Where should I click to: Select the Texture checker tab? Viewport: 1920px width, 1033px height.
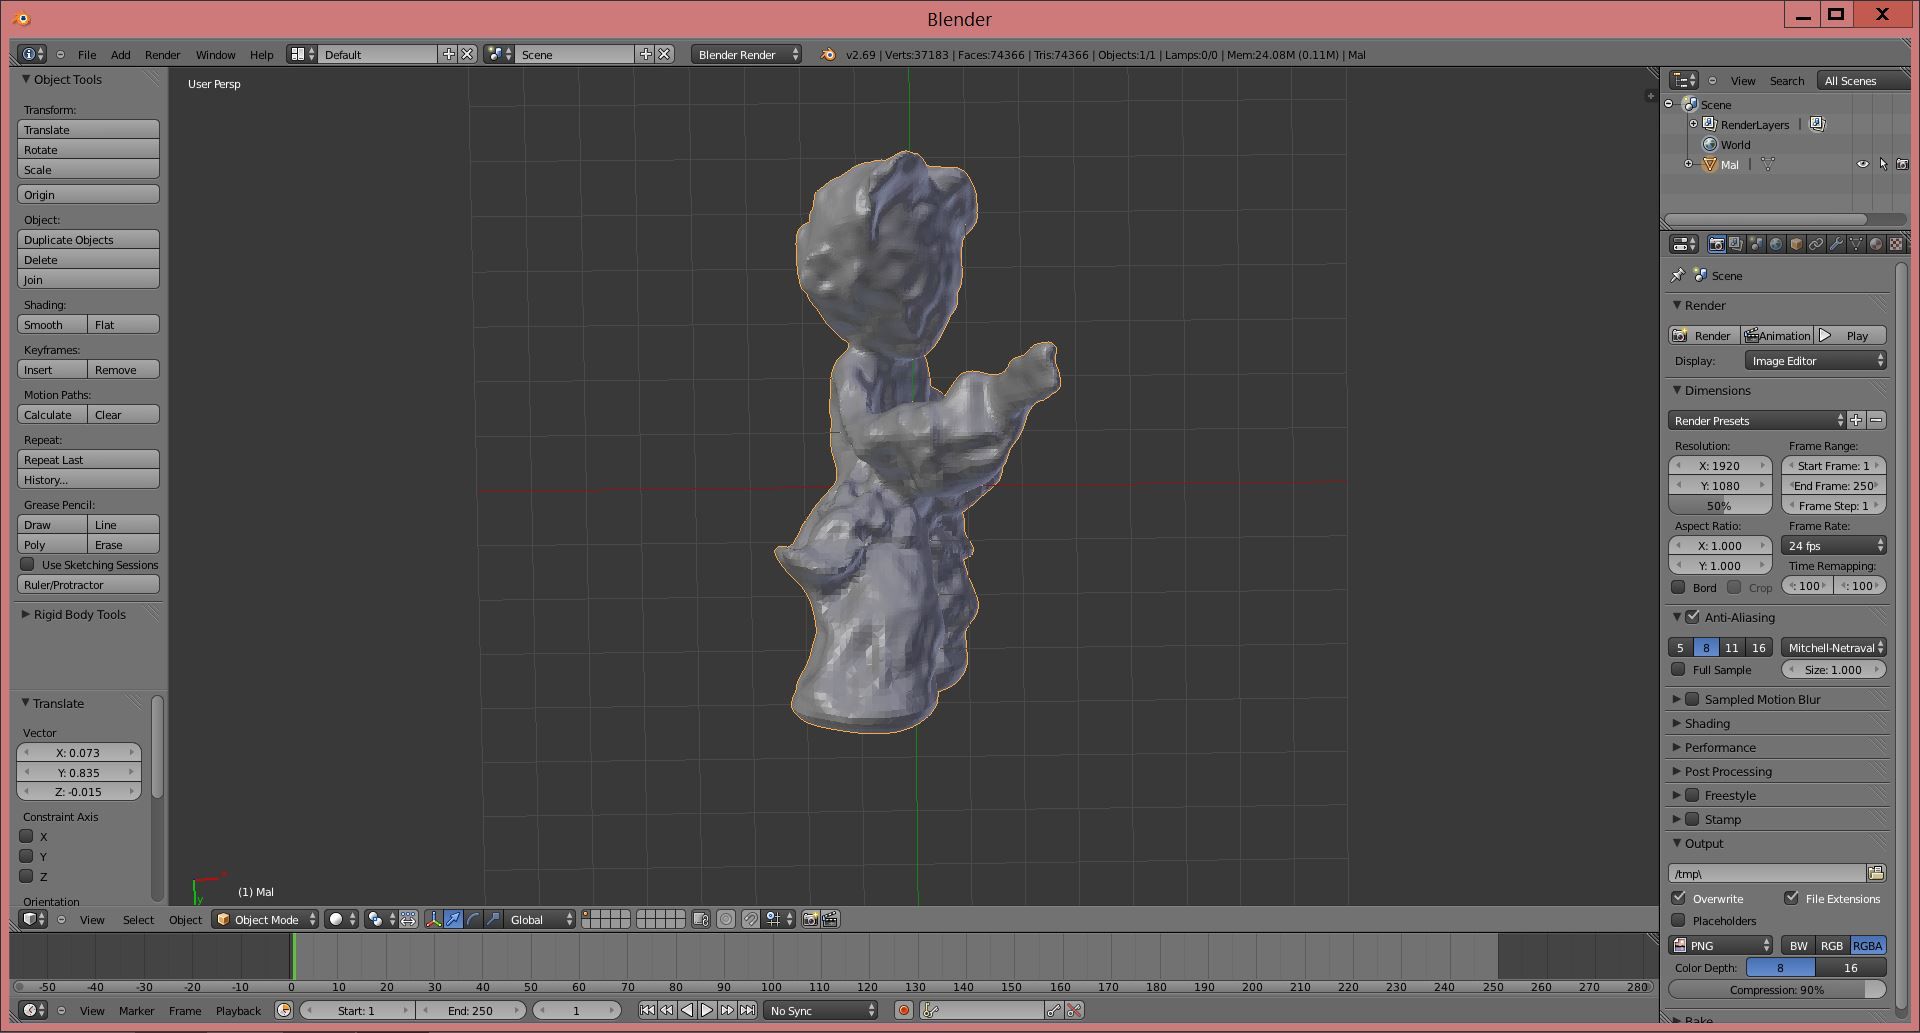click(x=1895, y=243)
